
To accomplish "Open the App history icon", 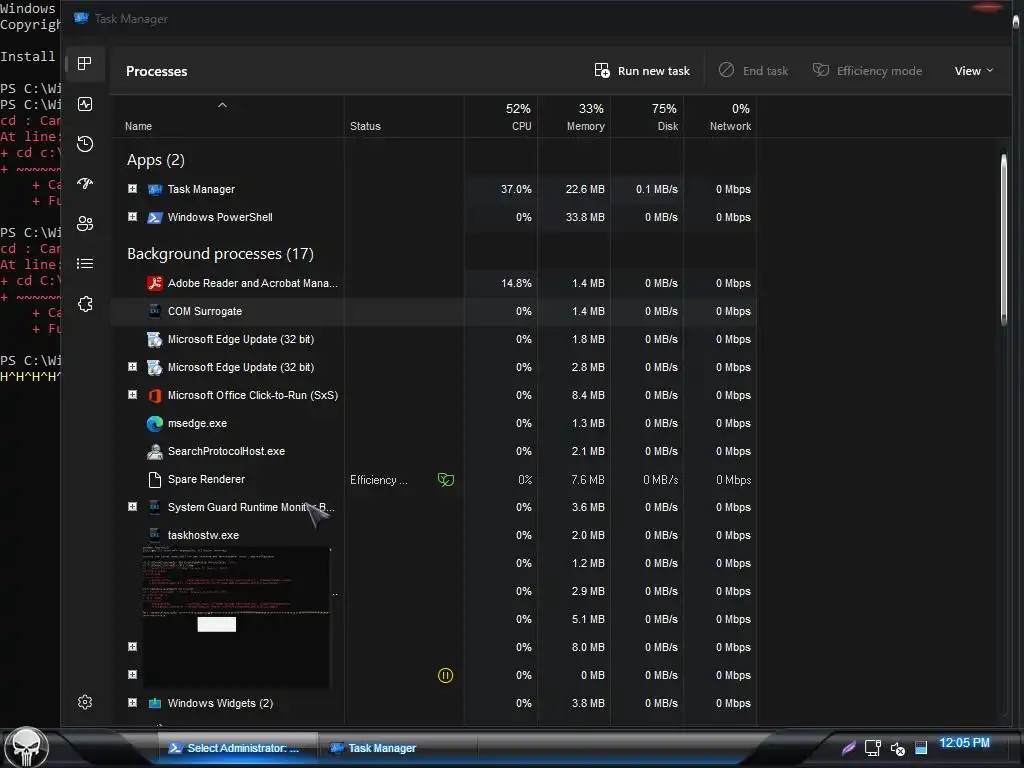I will (x=85, y=144).
